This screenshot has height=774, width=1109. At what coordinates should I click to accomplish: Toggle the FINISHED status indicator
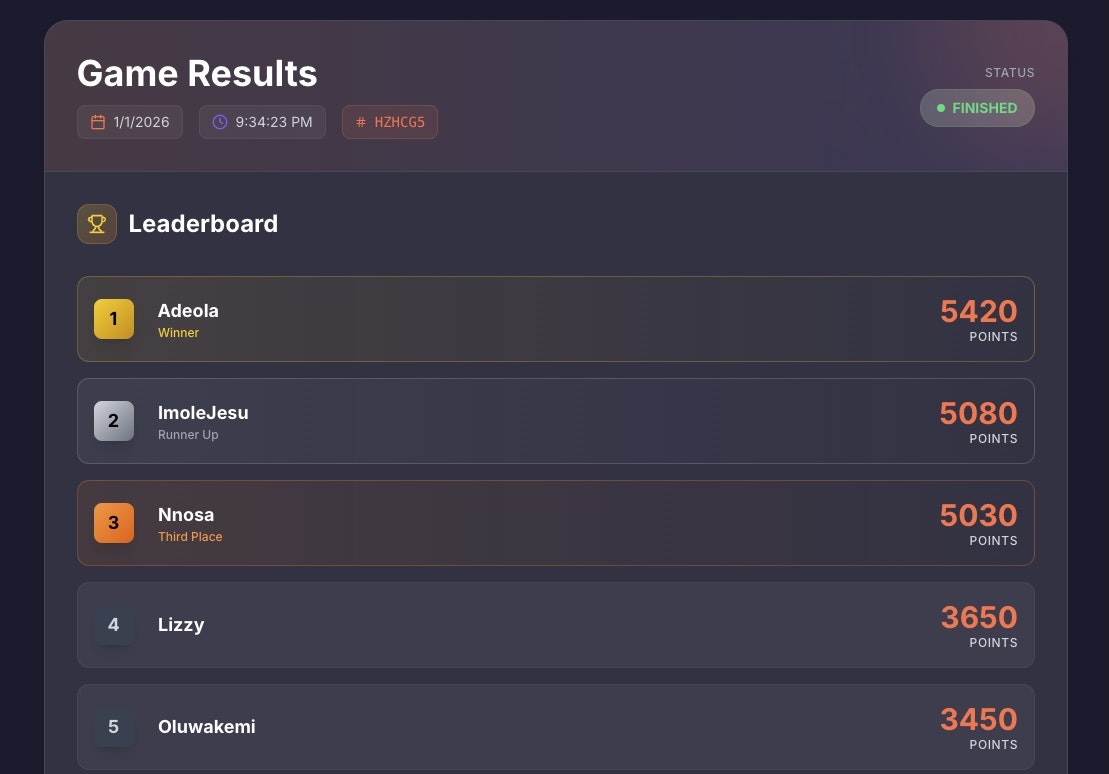[x=977, y=107]
